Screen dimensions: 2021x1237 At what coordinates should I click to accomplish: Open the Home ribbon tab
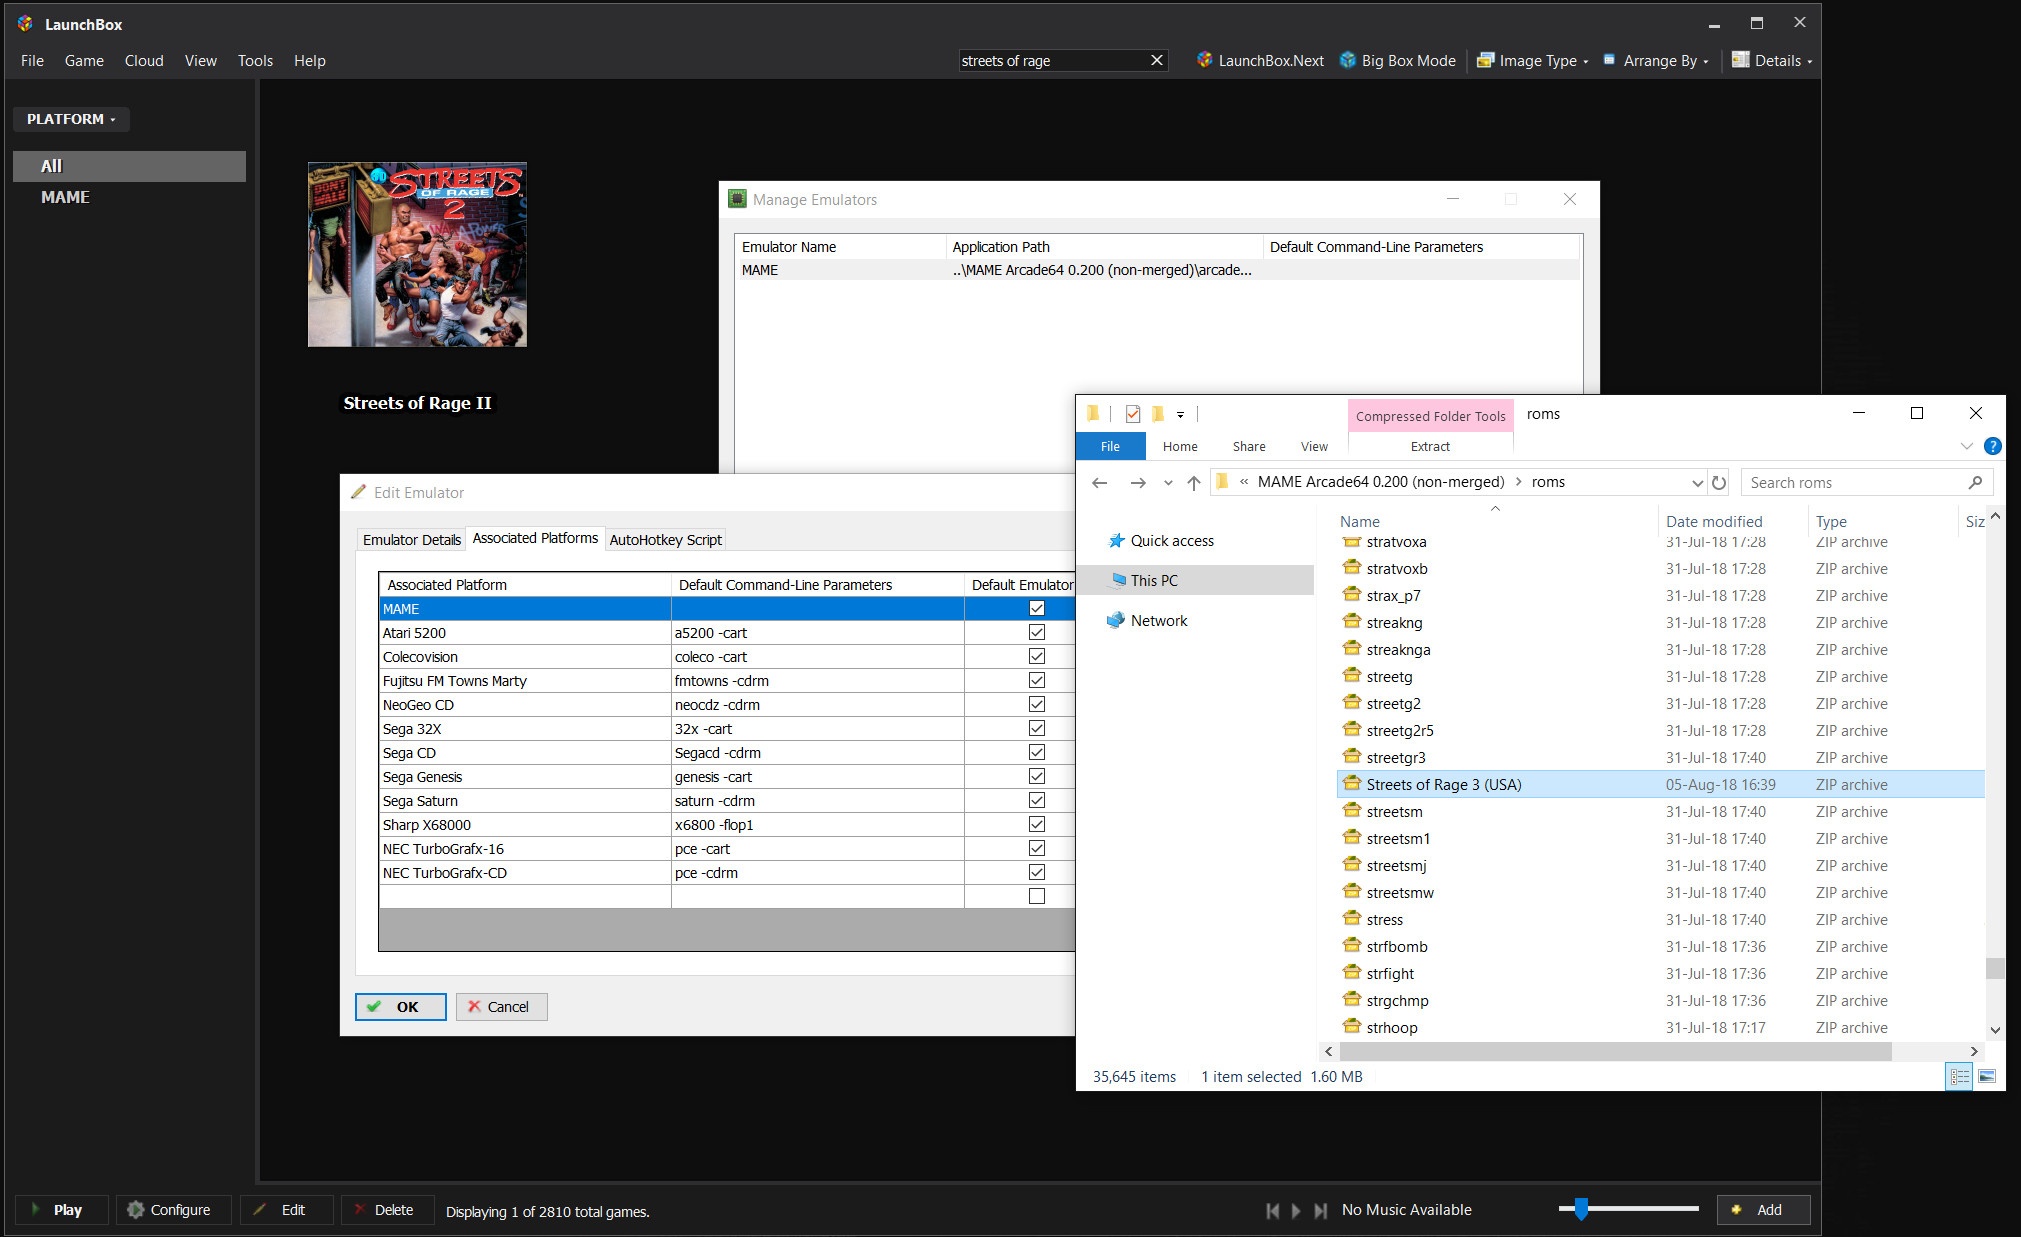1180,447
